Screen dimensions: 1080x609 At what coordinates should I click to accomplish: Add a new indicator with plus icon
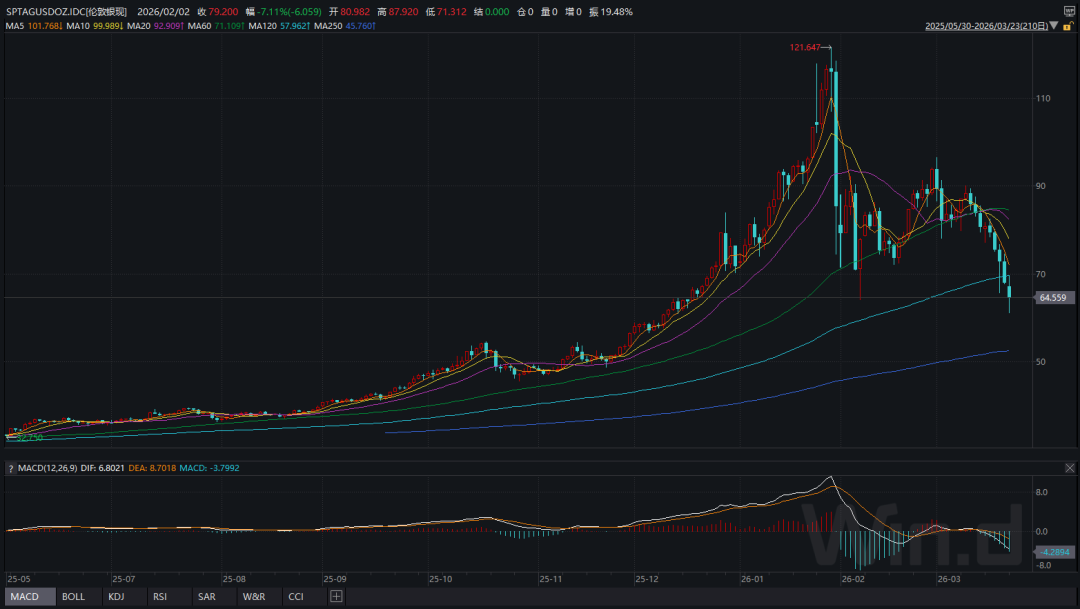click(336, 597)
